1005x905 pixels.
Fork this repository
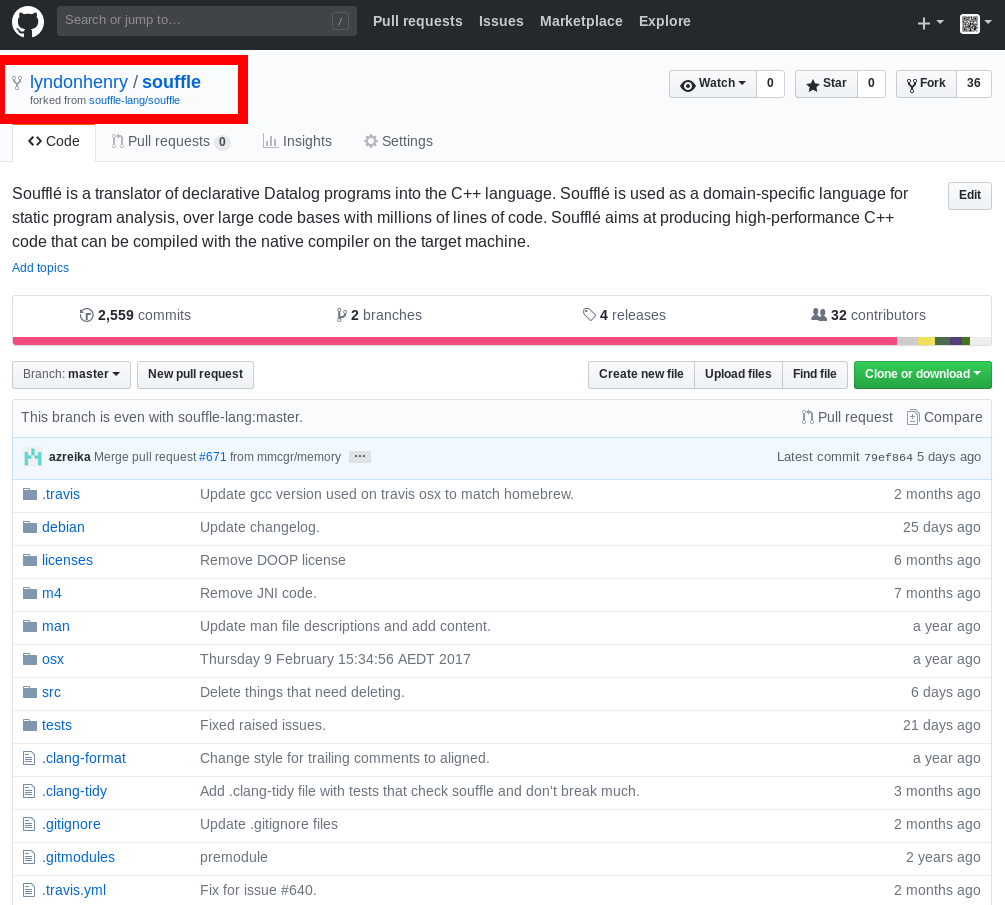coord(926,84)
